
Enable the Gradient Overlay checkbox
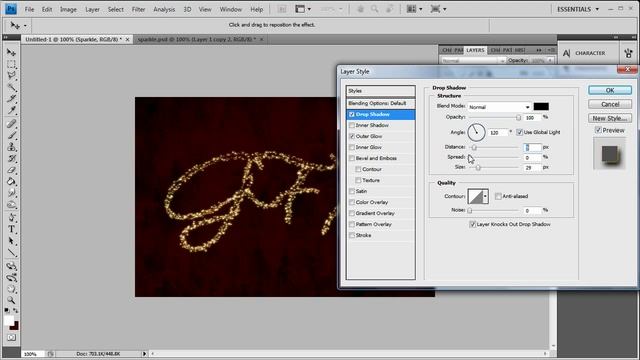[x=352, y=213]
